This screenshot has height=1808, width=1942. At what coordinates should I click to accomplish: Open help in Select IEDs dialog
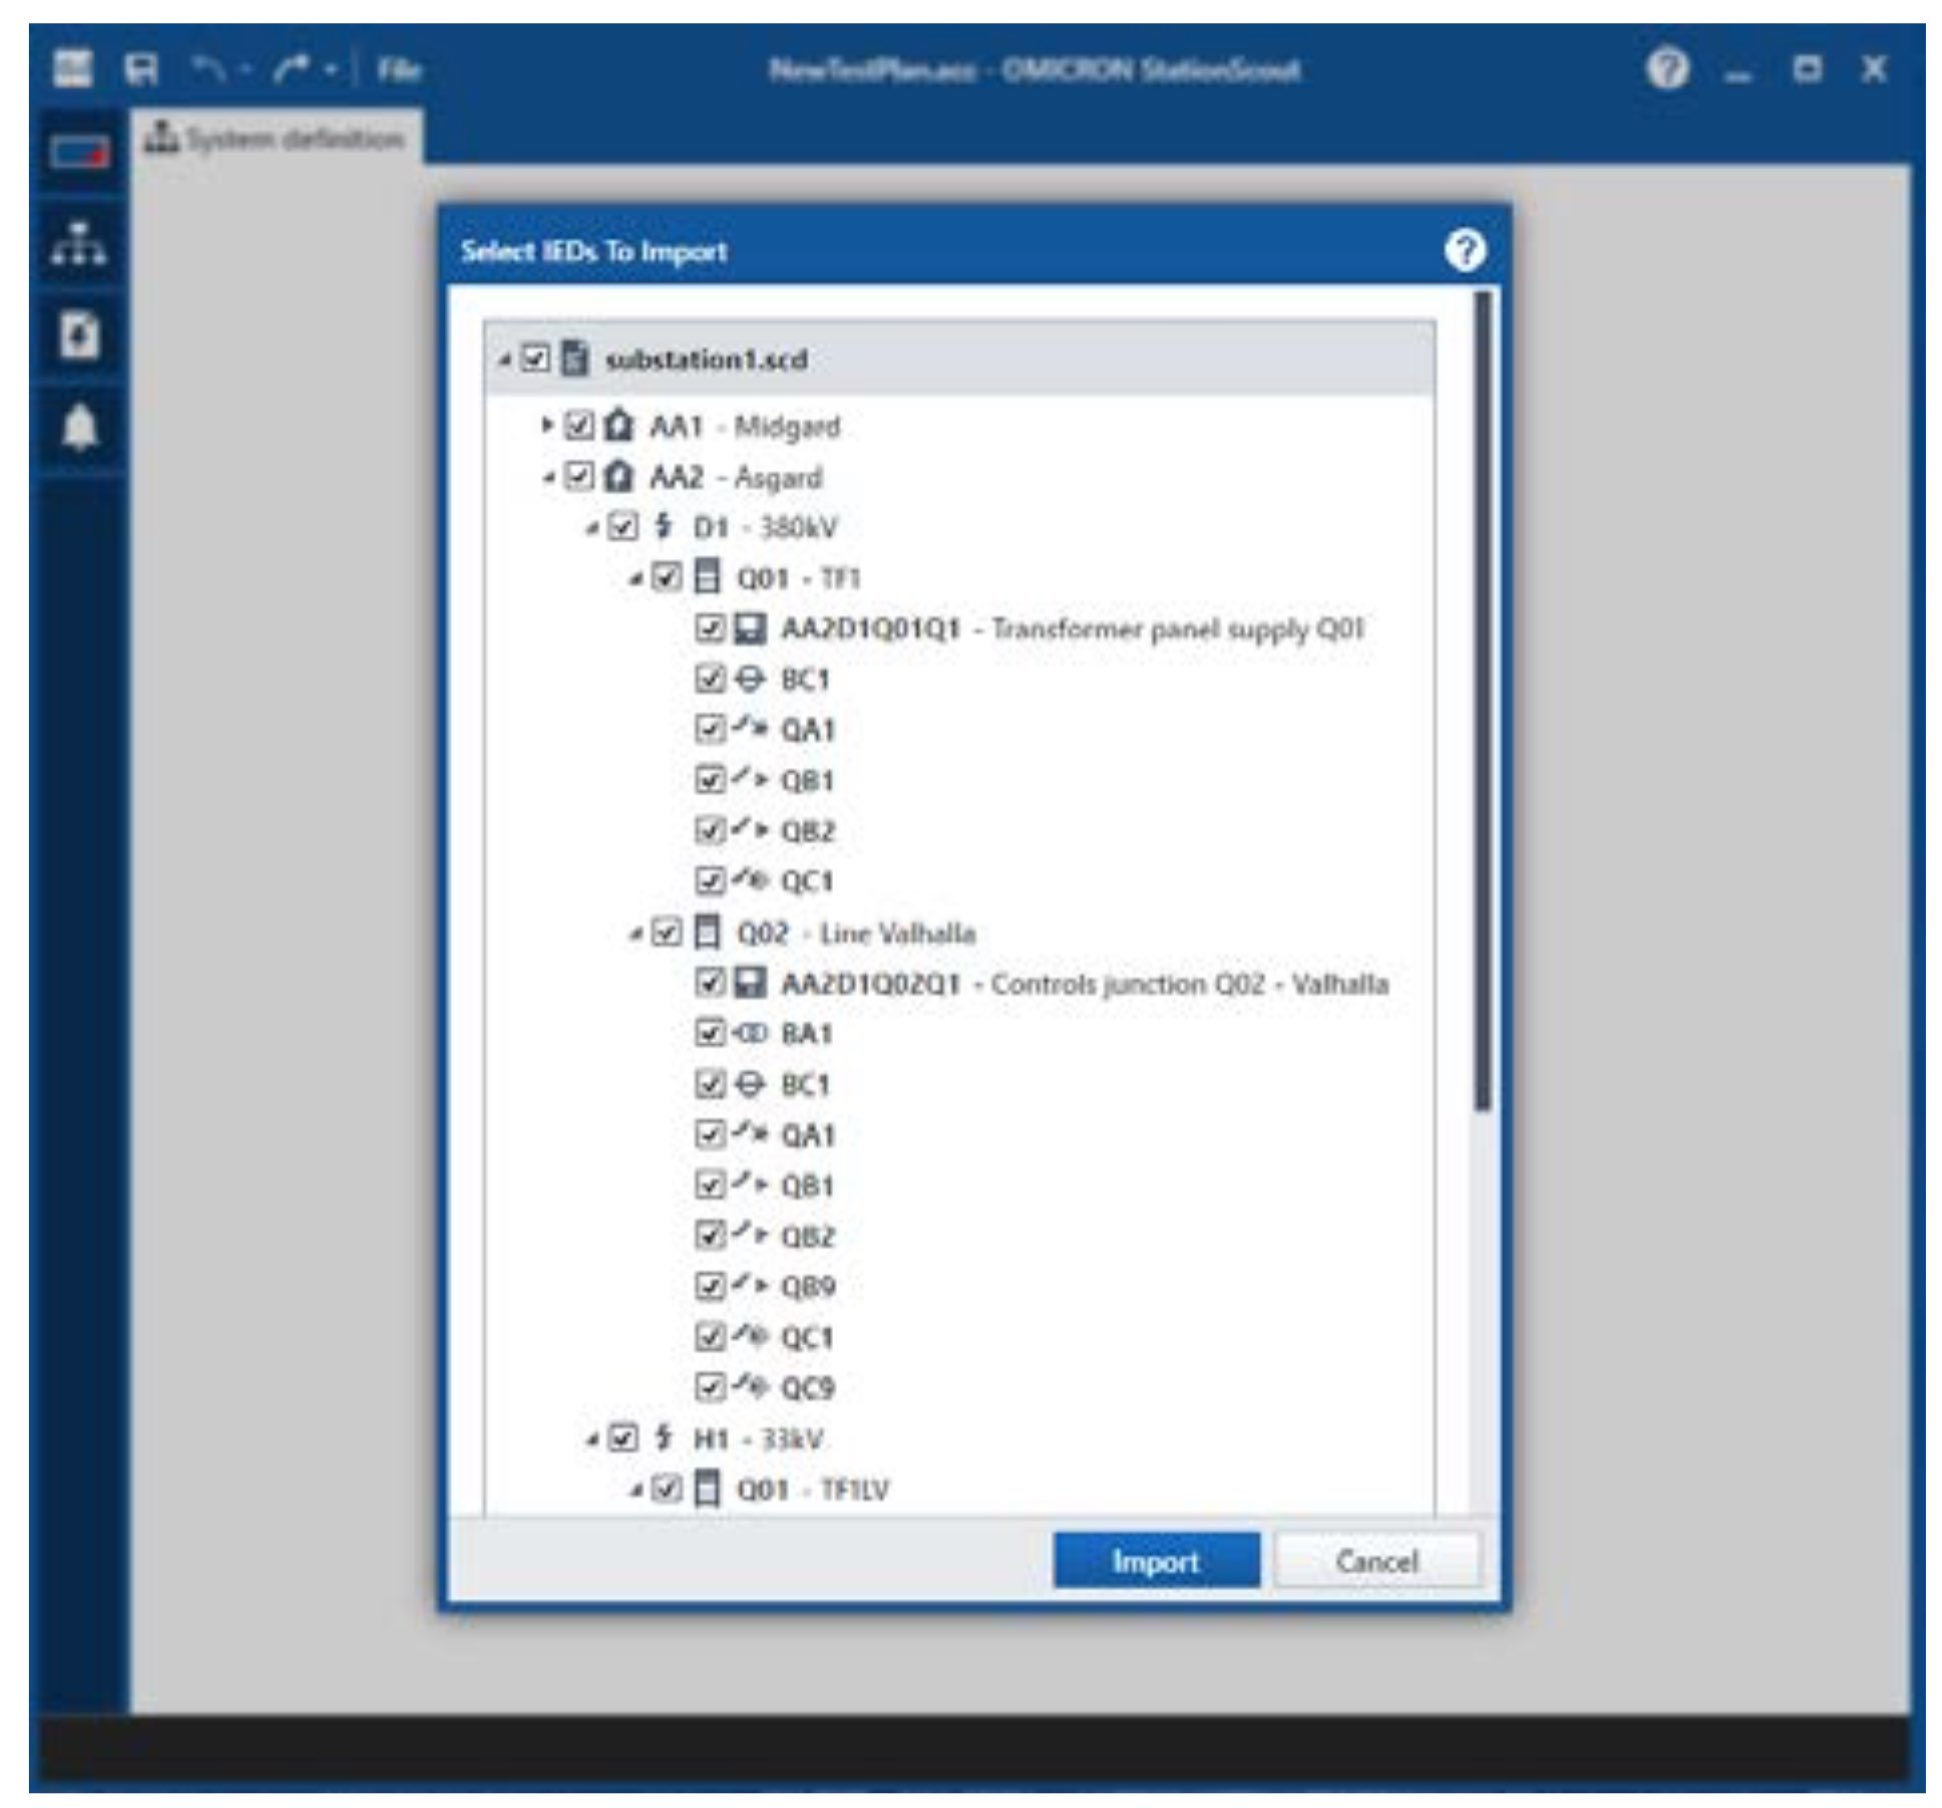[1464, 250]
